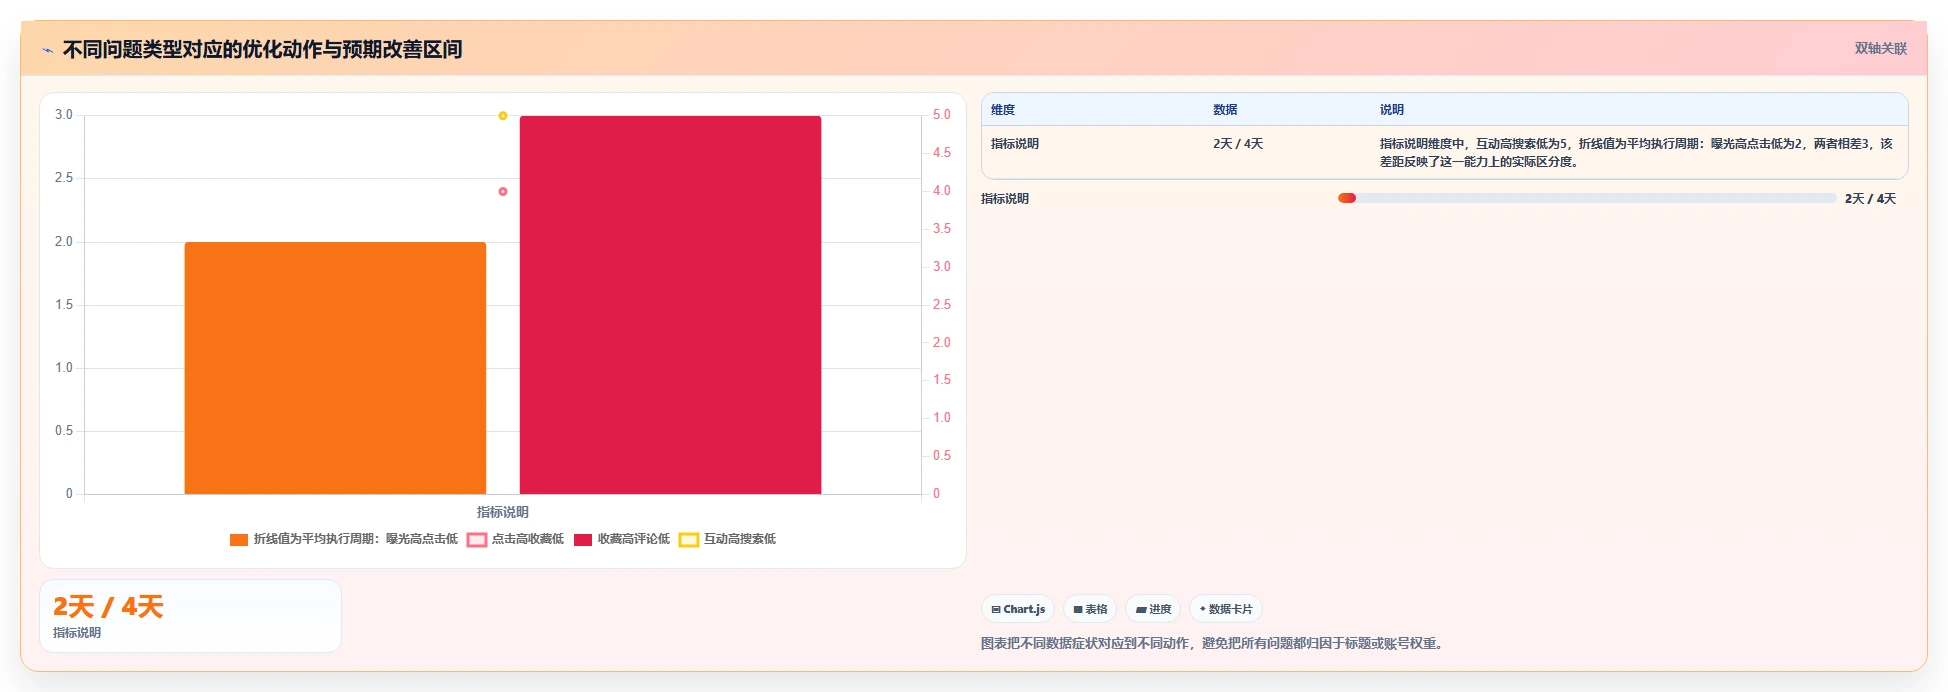Select the 进度 tag chip
Image resolution: width=1948 pixels, height=692 pixels.
pos(1153,609)
